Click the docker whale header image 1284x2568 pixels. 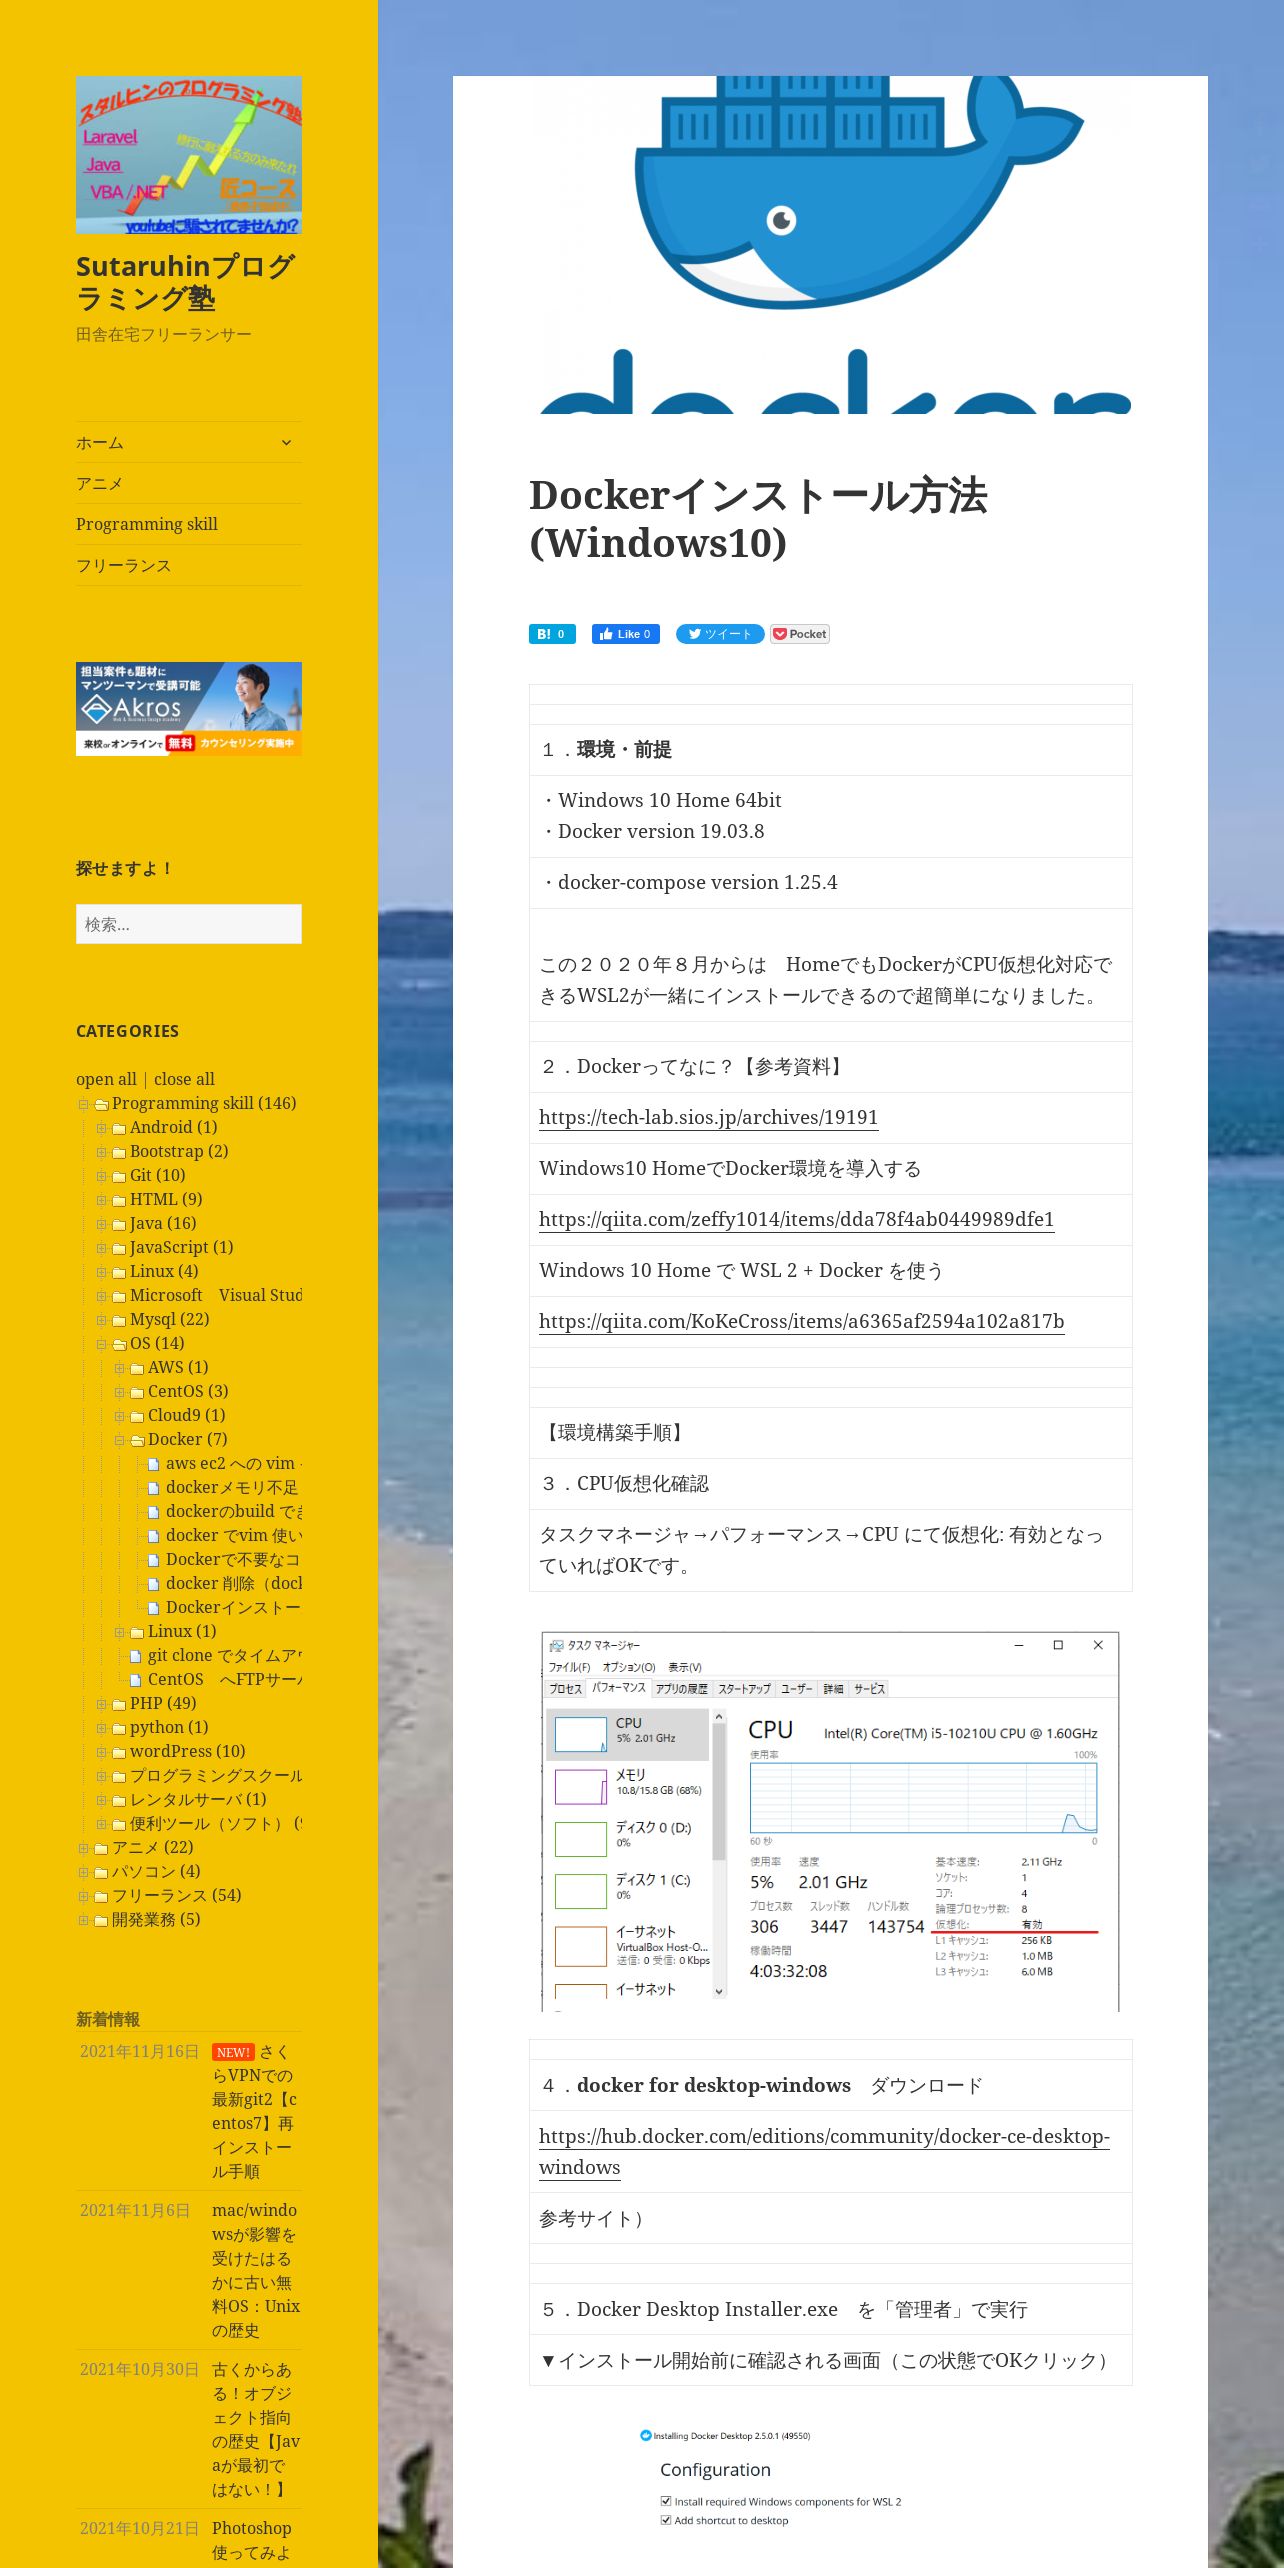830,245
